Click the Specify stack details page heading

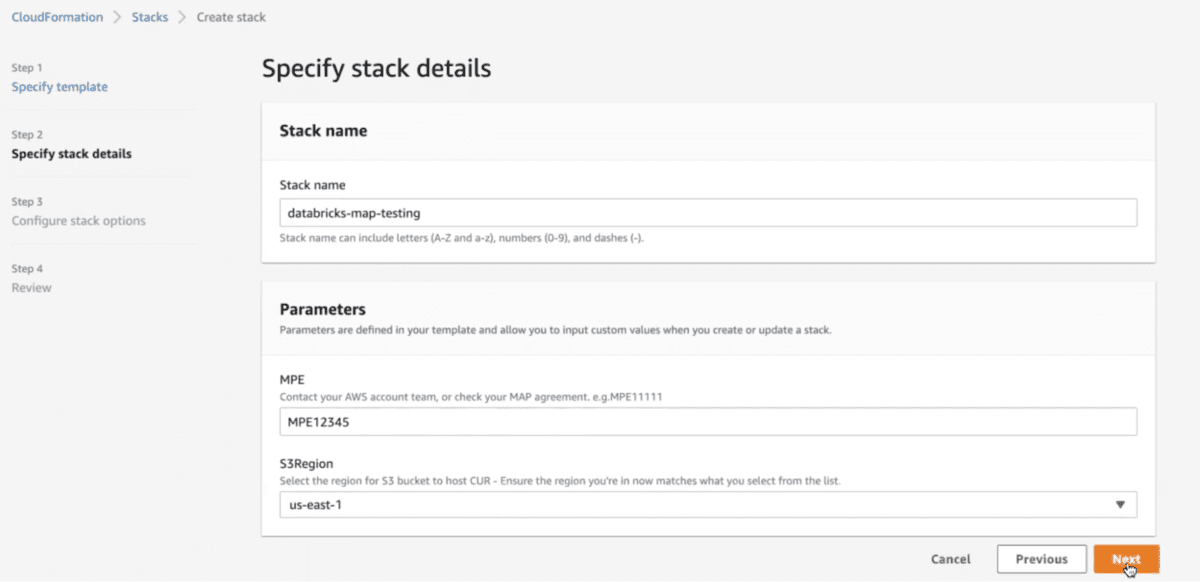(x=376, y=69)
